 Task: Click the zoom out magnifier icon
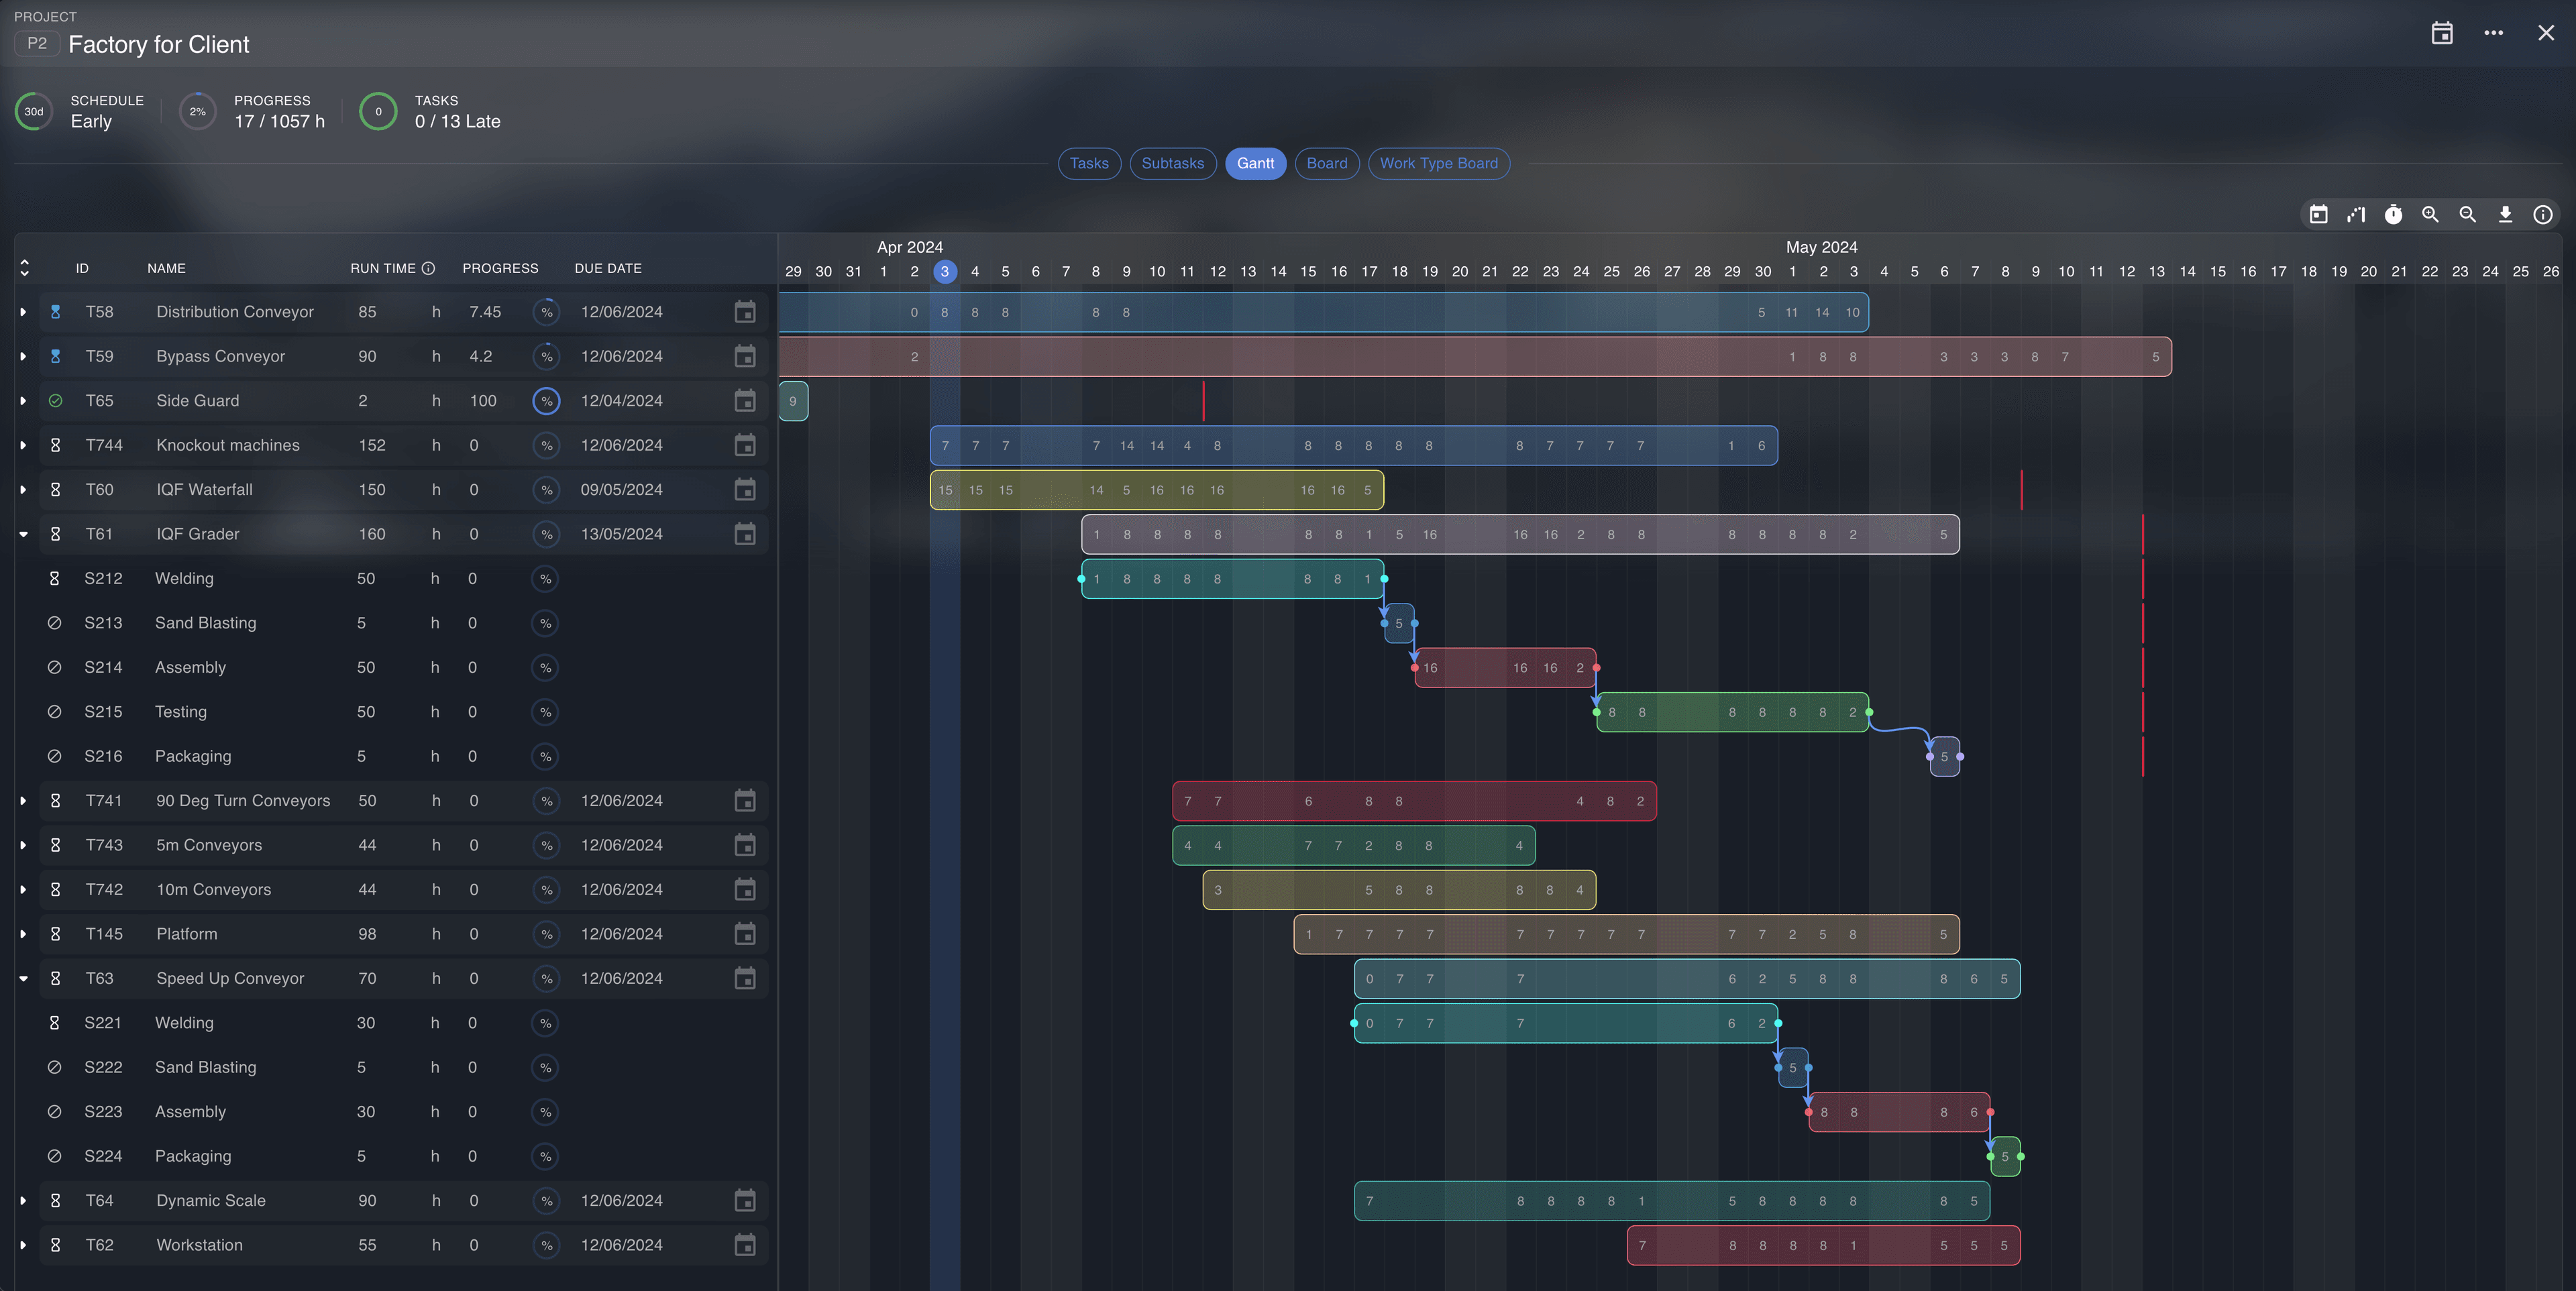[2467, 215]
